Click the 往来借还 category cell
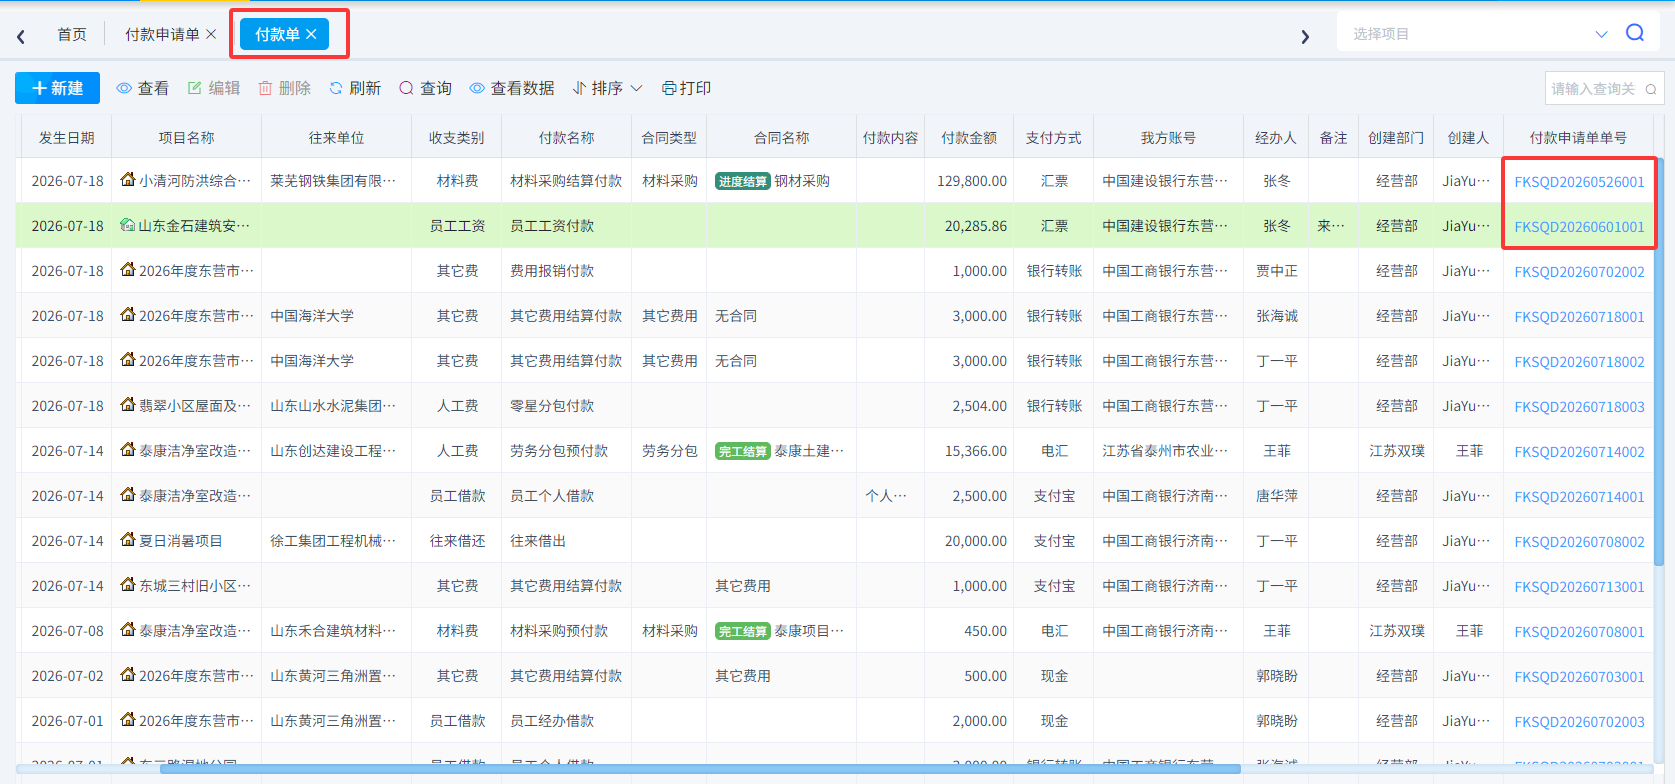 (457, 541)
